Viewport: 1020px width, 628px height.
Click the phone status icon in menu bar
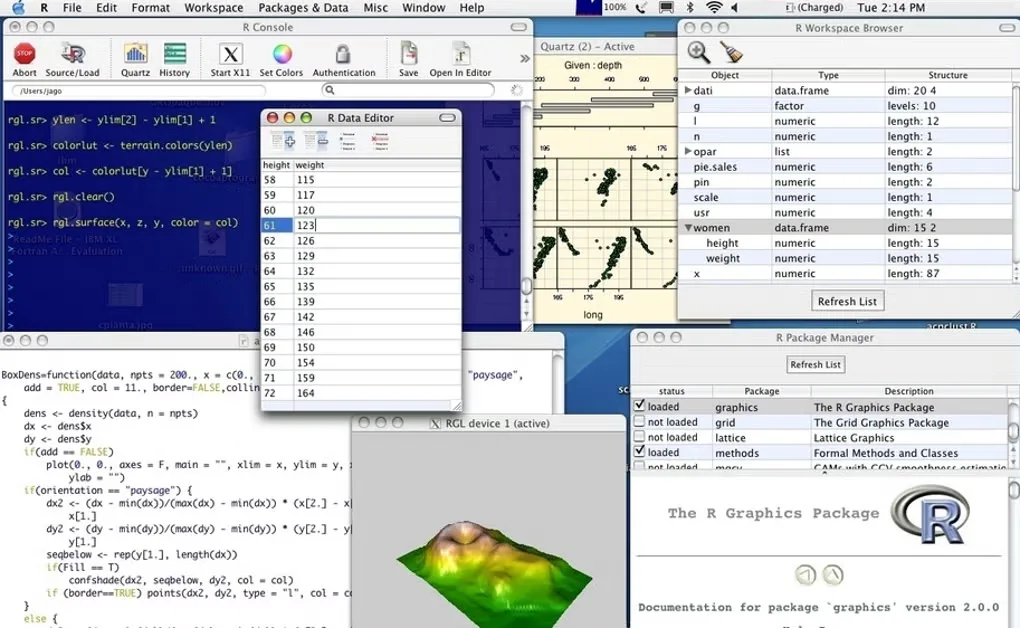pos(641,8)
